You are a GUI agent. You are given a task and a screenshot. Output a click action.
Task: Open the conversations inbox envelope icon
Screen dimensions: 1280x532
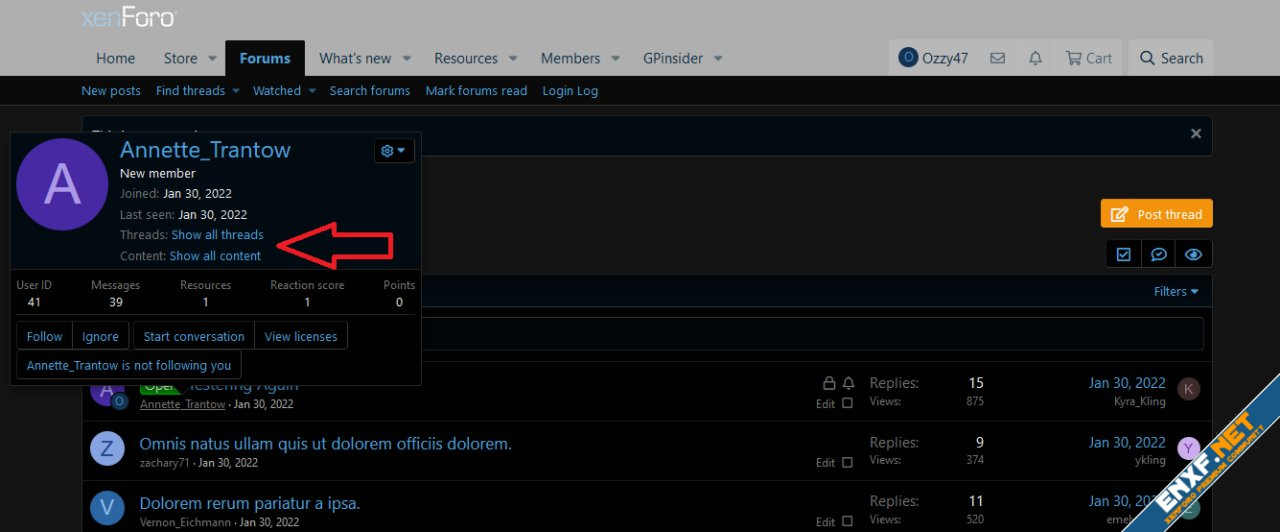(997, 58)
